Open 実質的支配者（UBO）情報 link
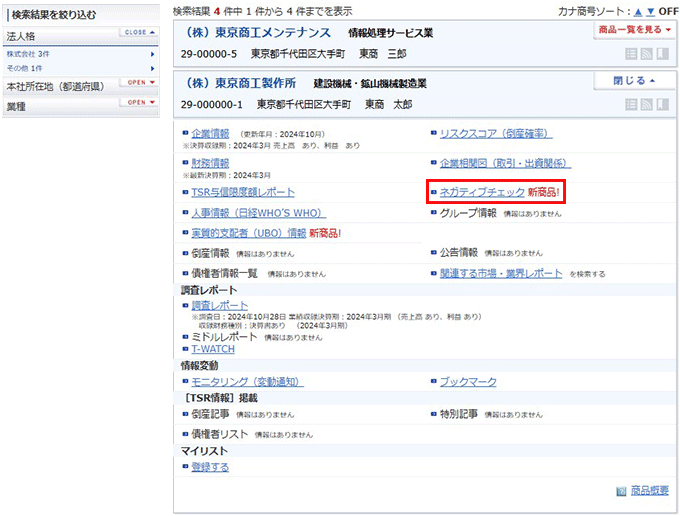Viewport: 680px width, 516px height. pyautogui.click(x=249, y=233)
